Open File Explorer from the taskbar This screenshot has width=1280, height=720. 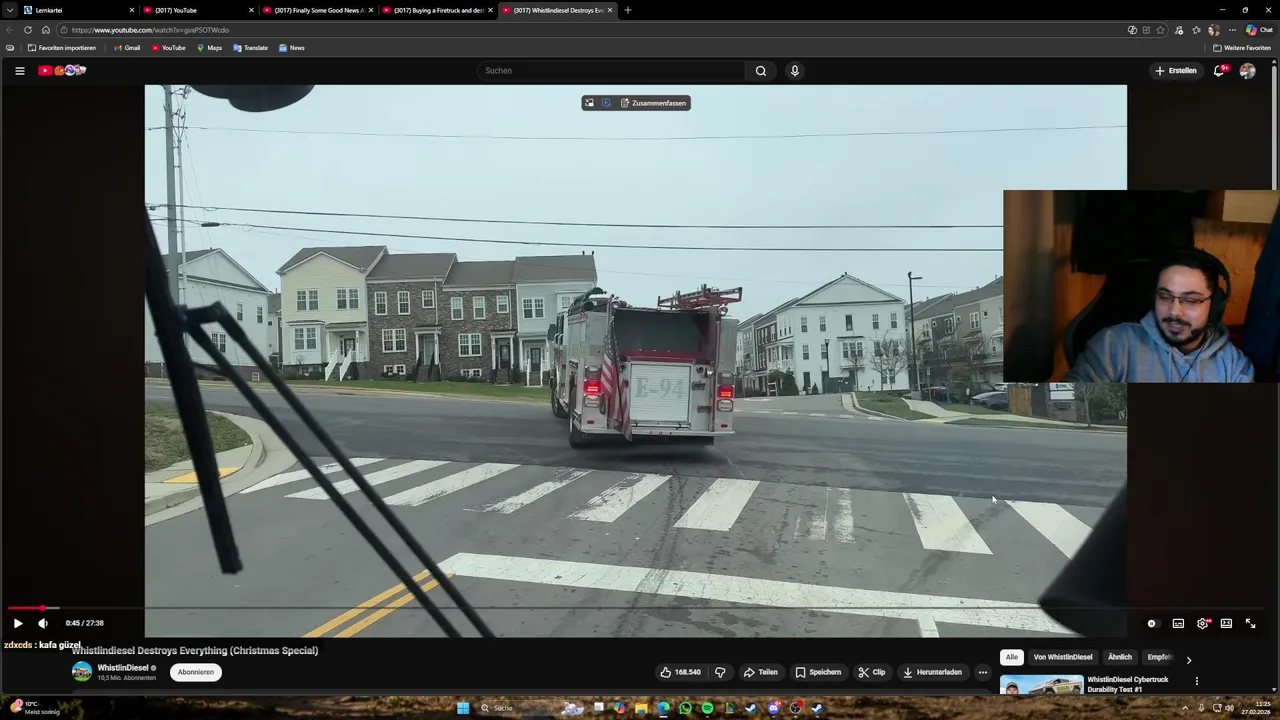641,708
